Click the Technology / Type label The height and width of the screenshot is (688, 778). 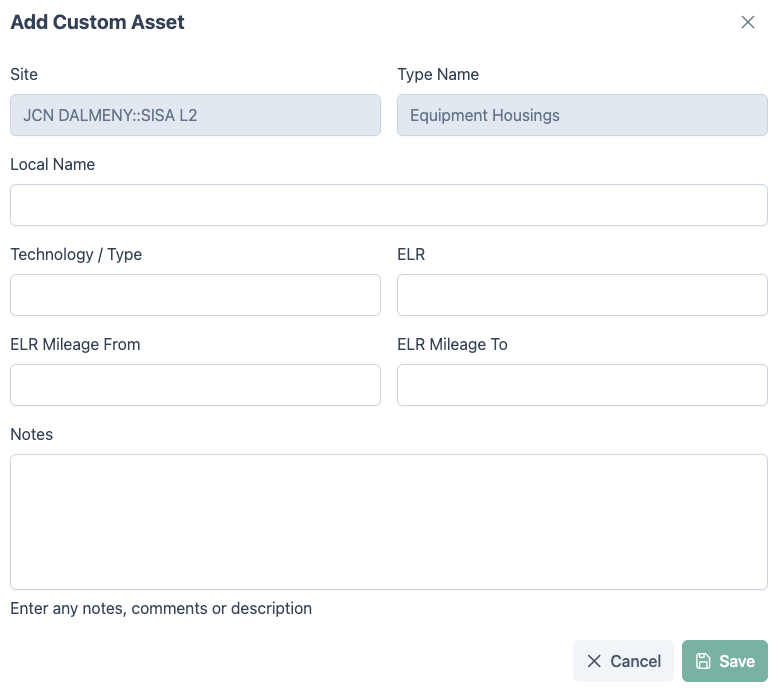pyautogui.click(x=76, y=254)
